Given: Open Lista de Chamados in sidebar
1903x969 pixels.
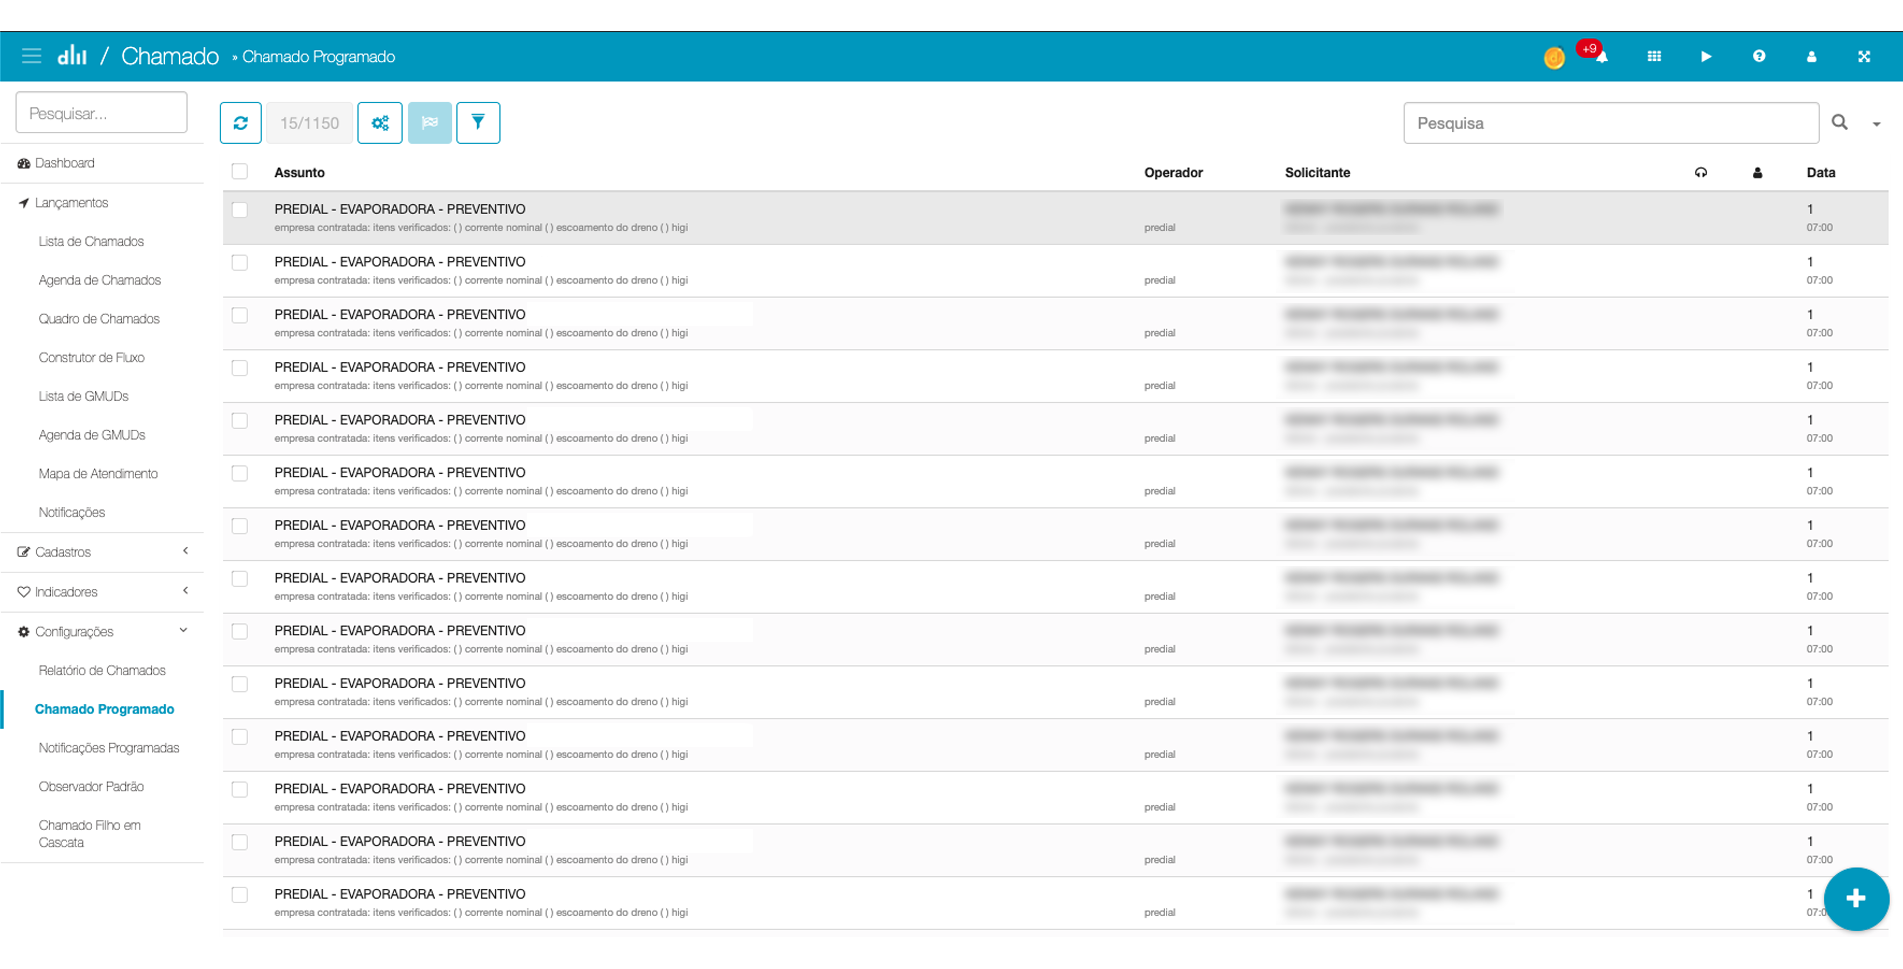Looking at the screenshot, I should pyautogui.click(x=91, y=241).
